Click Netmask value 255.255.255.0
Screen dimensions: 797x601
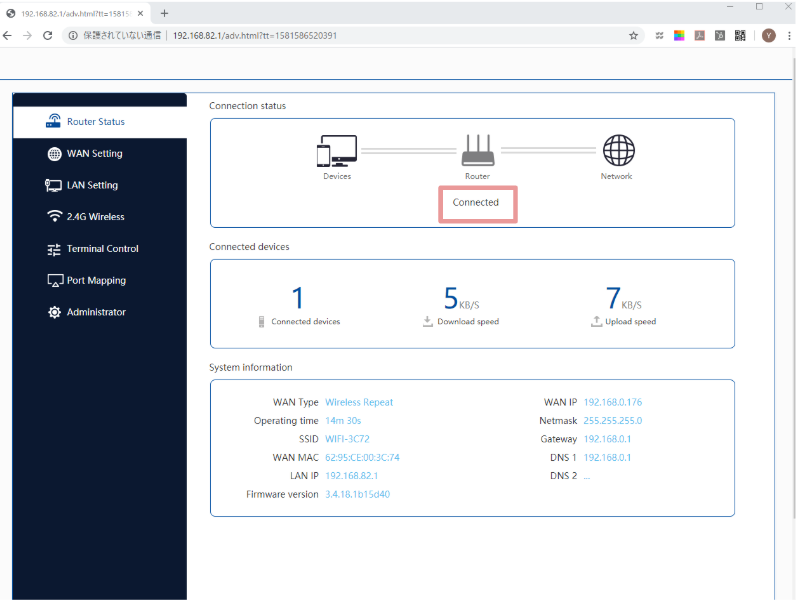pos(612,420)
